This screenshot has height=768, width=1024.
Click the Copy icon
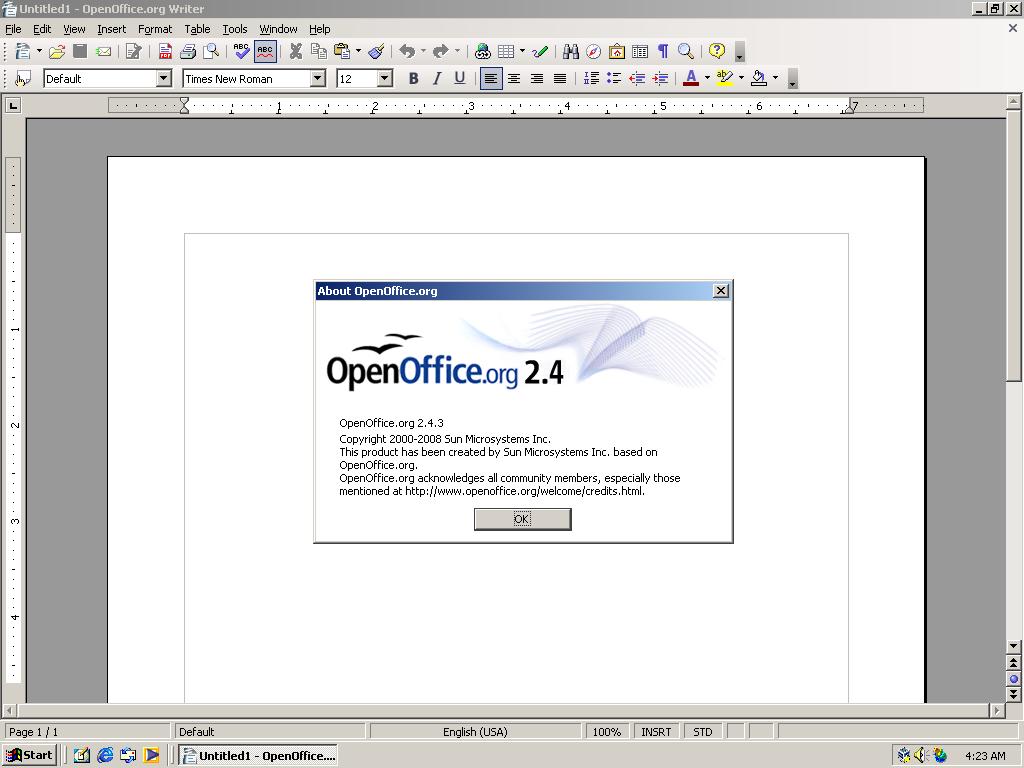[319, 51]
